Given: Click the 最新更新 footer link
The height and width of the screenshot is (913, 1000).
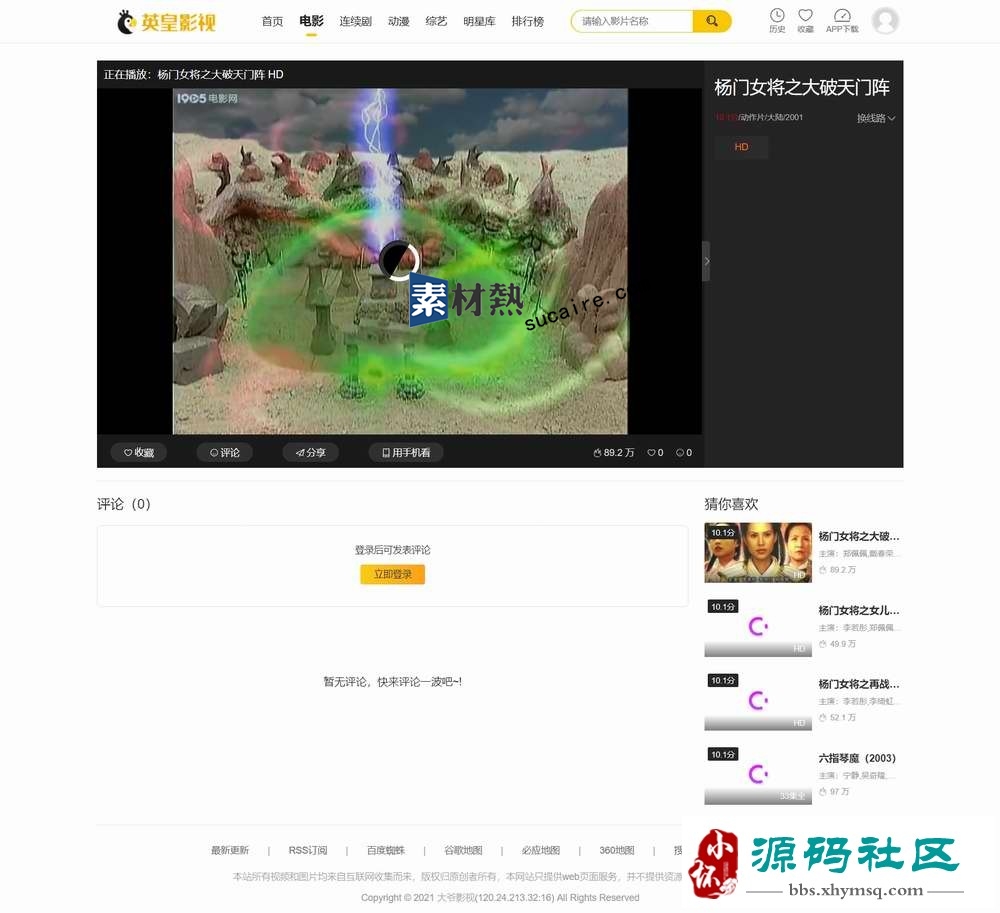Looking at the screenshot, I should pos(230,851).
